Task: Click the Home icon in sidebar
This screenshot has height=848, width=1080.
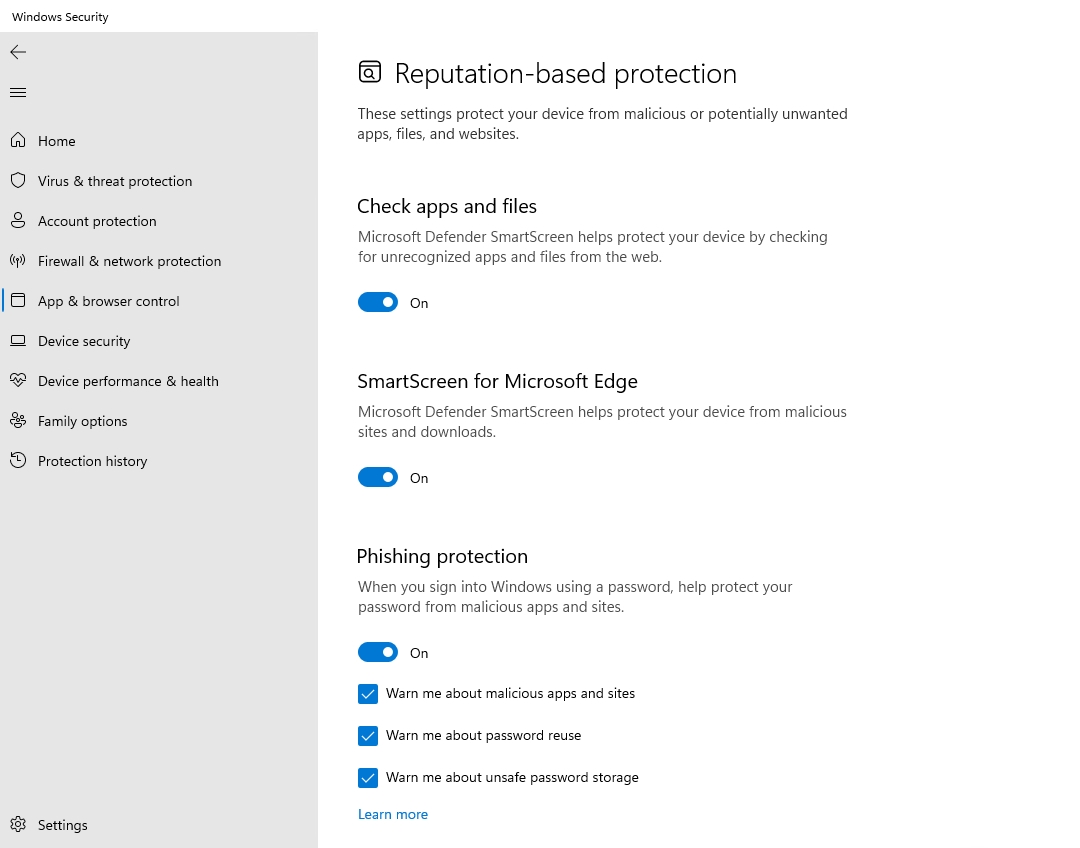Action: click(56, 141)
